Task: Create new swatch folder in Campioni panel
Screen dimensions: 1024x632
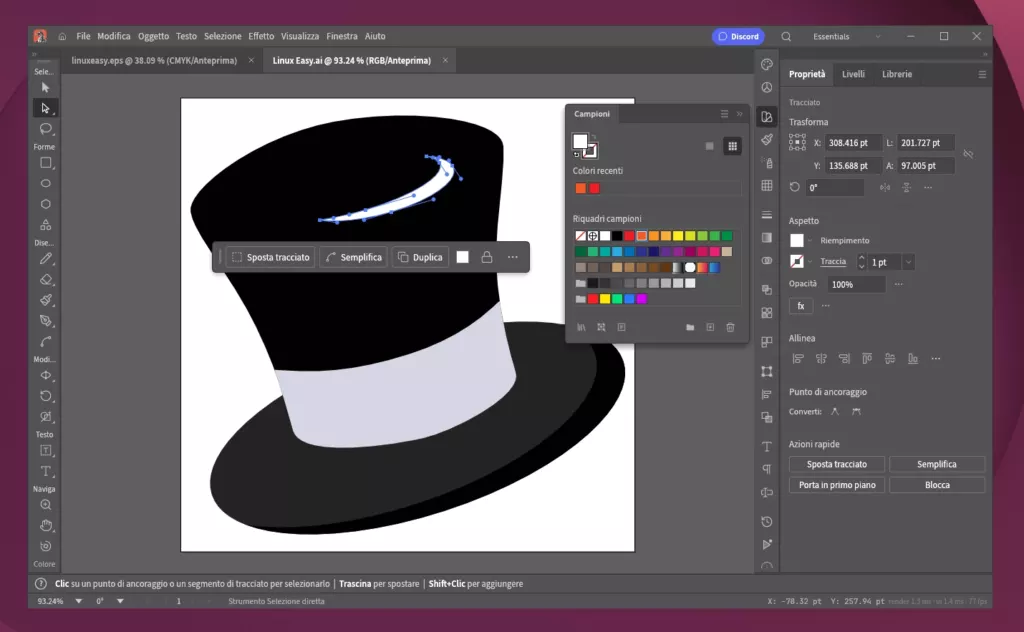Action: (690, 327)
